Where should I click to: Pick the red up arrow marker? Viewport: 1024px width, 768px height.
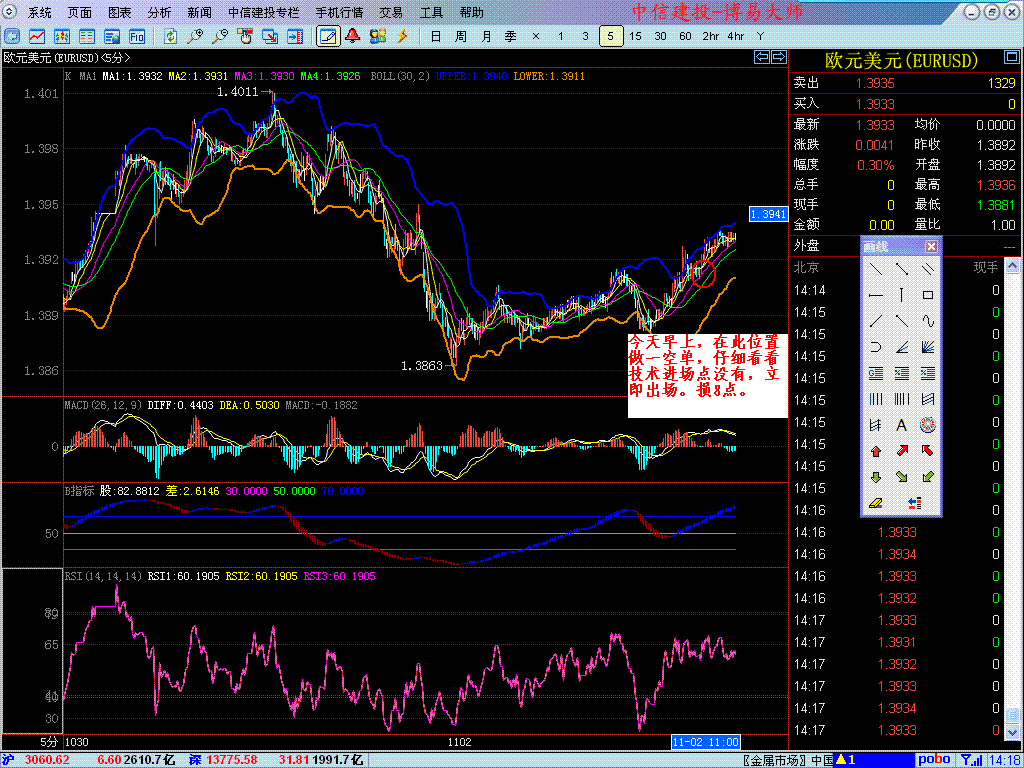[x=876, y=451]
